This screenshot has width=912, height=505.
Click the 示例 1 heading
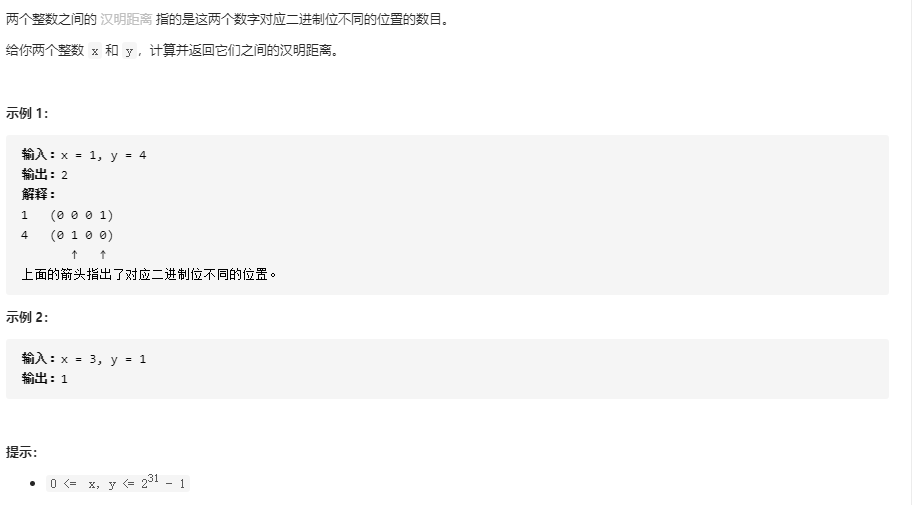pyautogui.click(x=27, y=113)
